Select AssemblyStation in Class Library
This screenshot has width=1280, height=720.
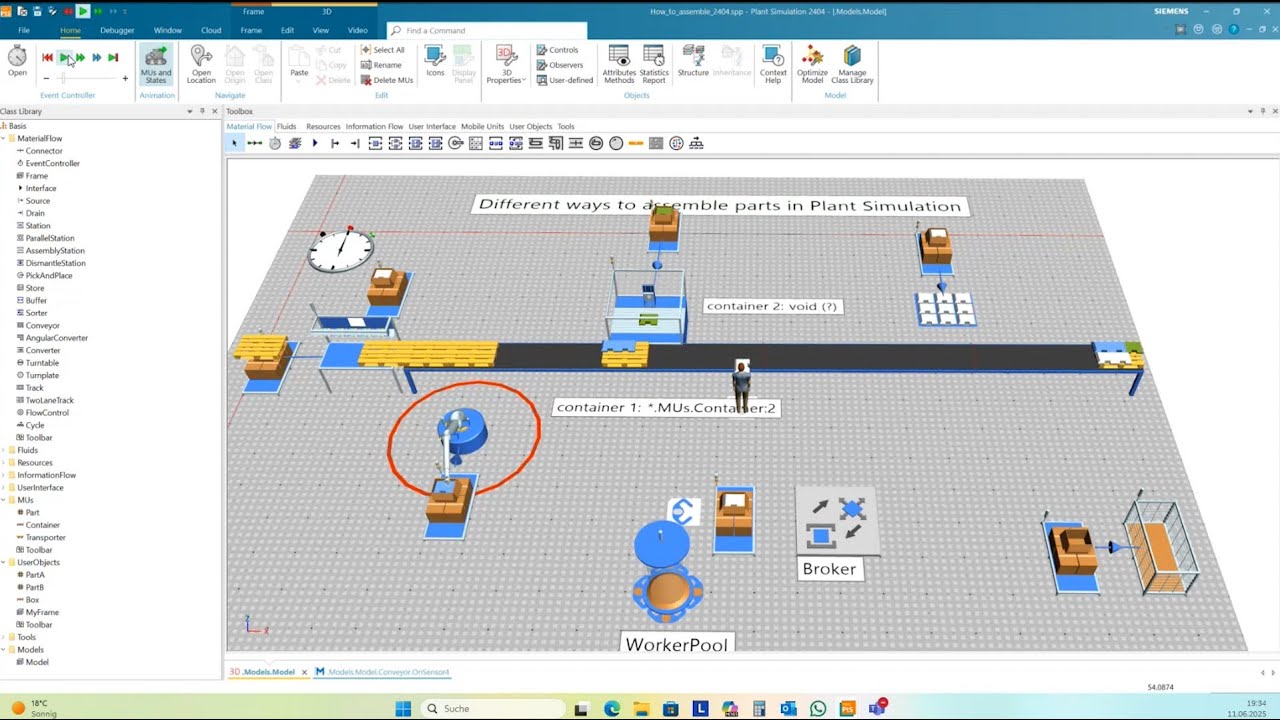pos(55,251)
